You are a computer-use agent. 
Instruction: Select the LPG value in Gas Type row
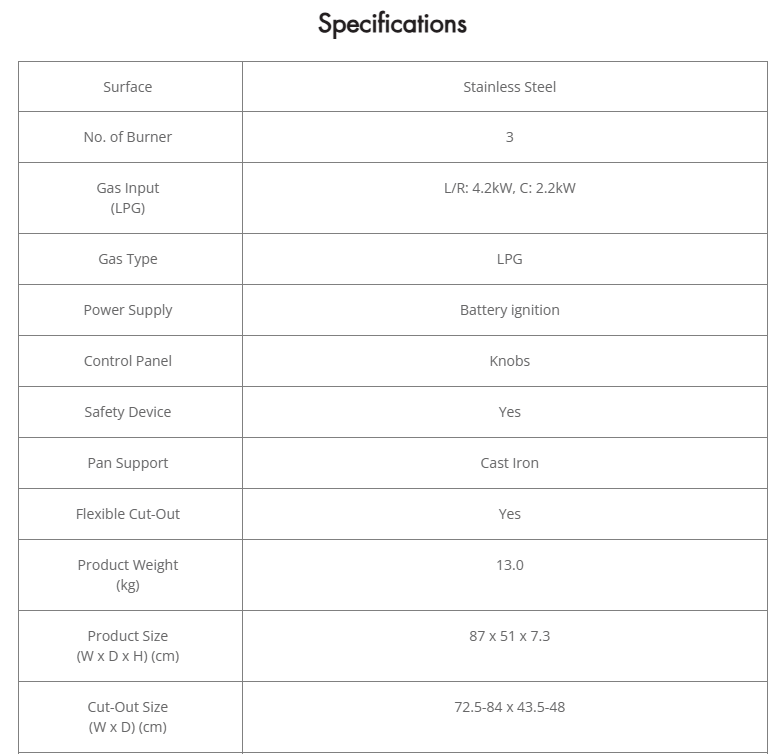point(509,259)
